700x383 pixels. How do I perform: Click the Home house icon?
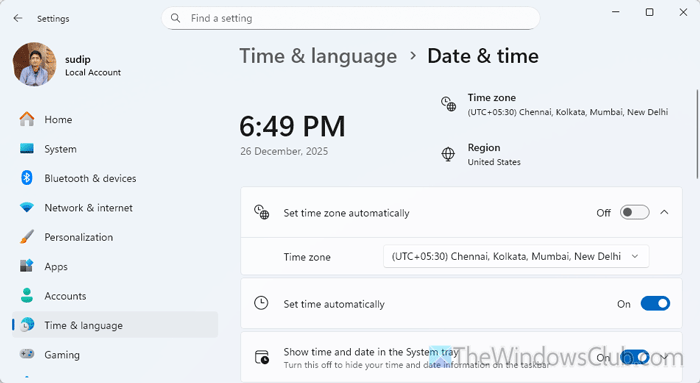[x=27, y=119]
